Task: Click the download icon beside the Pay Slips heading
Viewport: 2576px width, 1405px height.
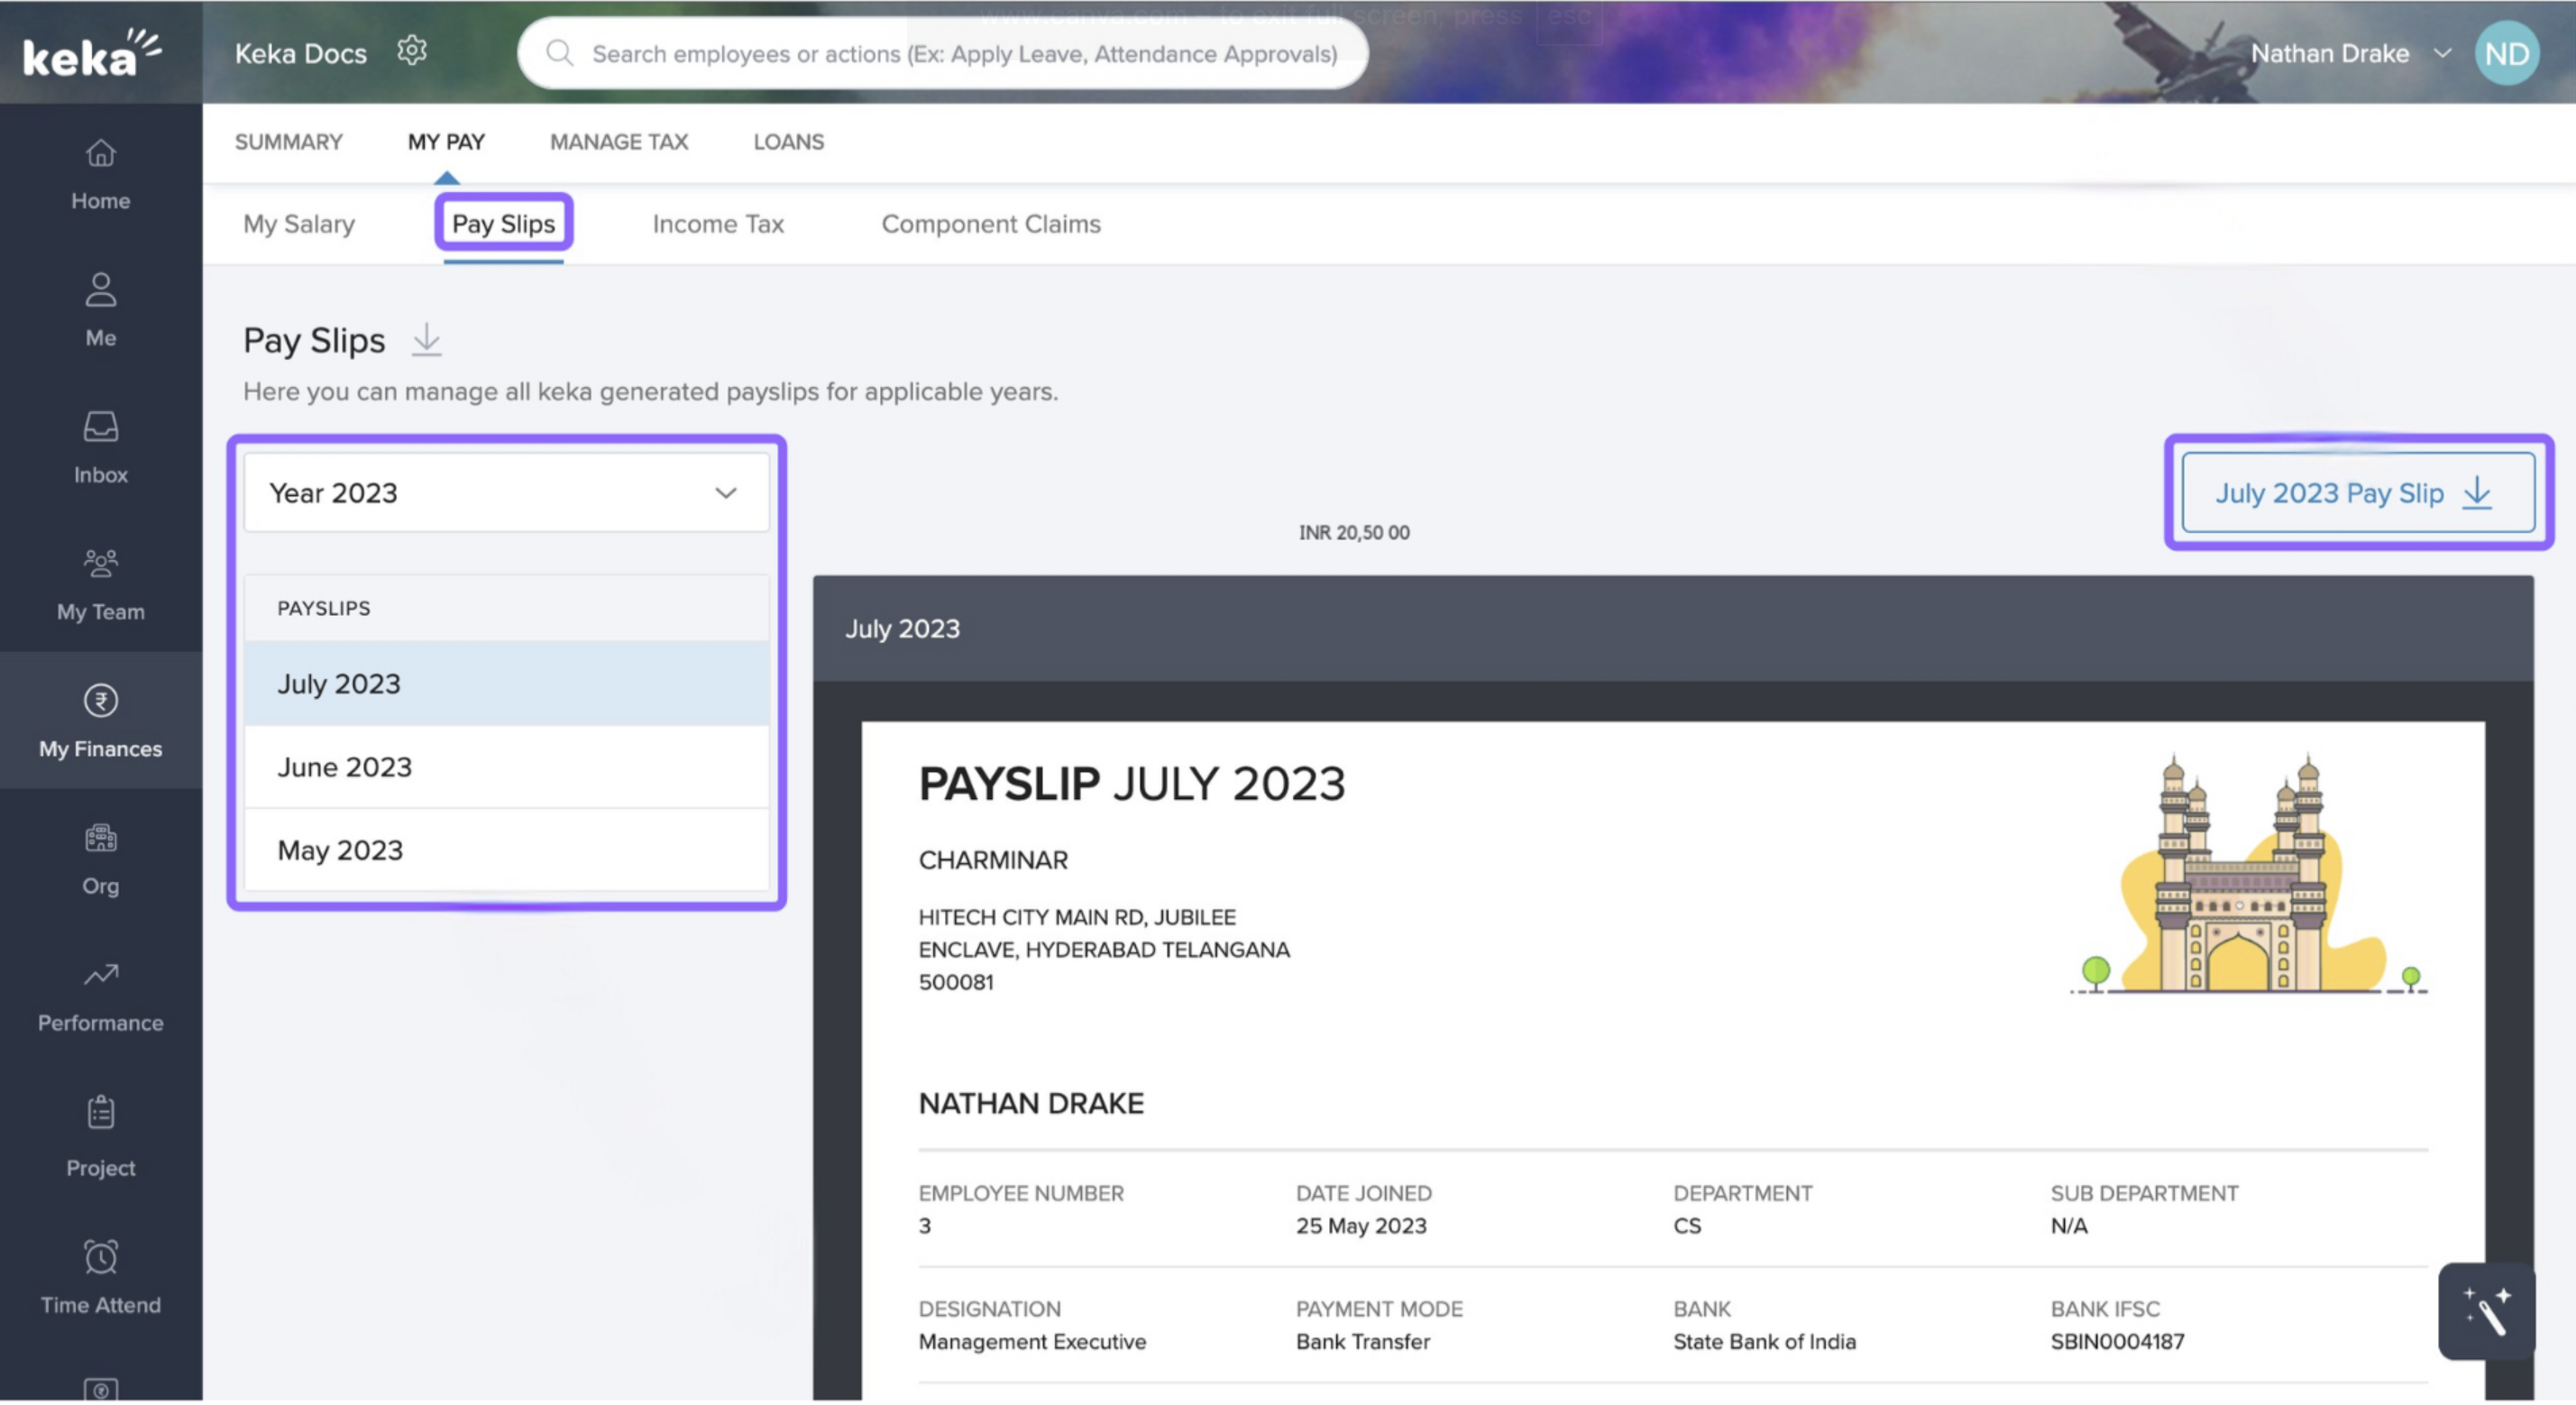Action: [427, 340]
